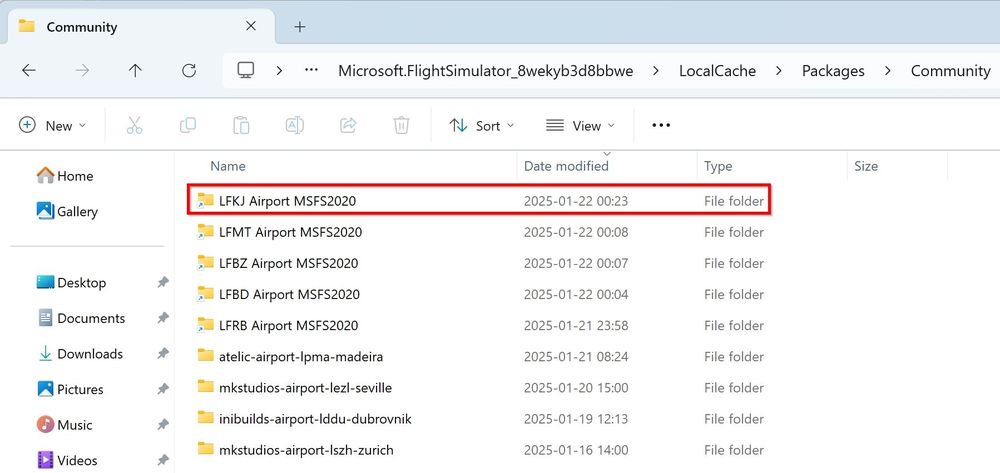Click the Copy icon in toolbar
This screenshot has height=473, width=1000.
click(188, 125)
